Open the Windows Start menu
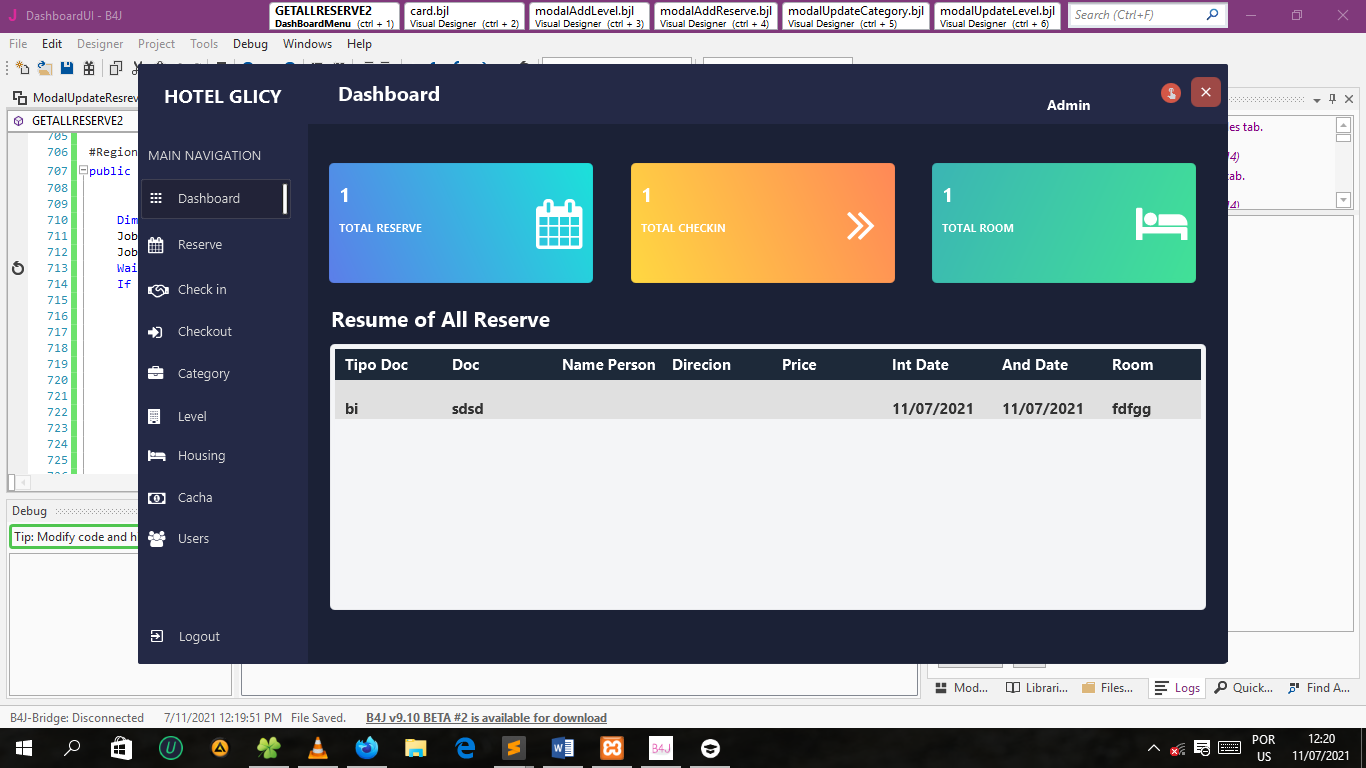This screenshot has height=768, width=1366. [23, 748]
